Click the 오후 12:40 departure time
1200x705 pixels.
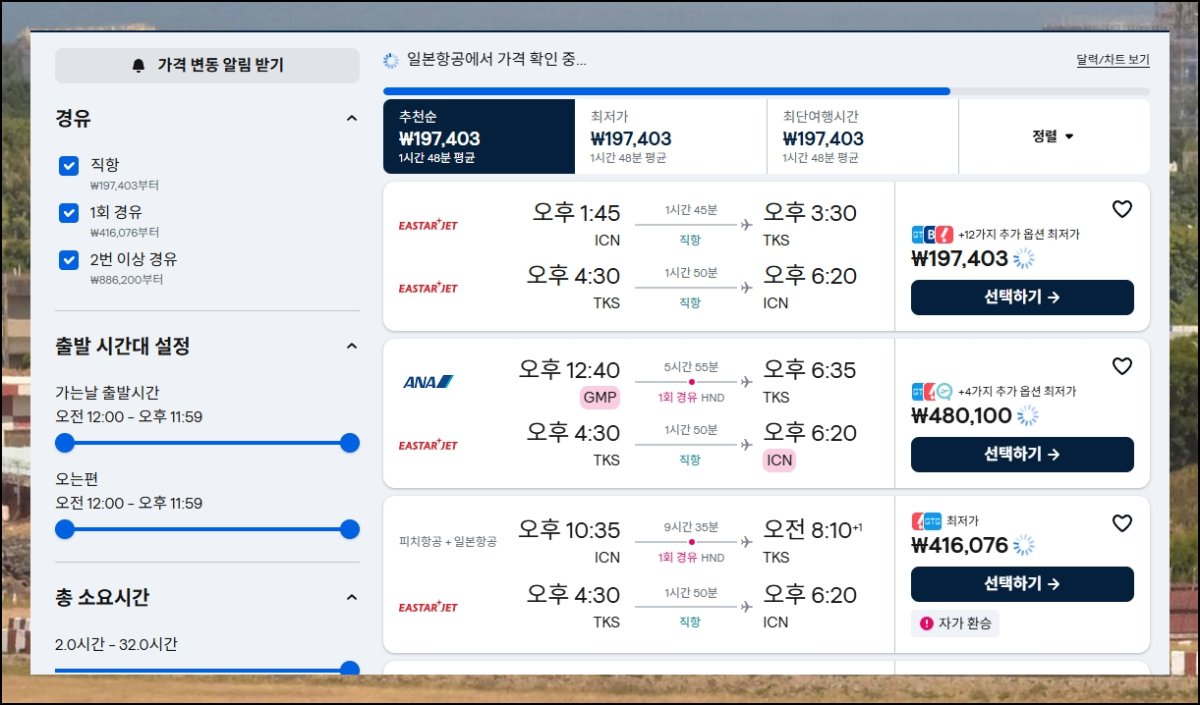tap(569, 370)
